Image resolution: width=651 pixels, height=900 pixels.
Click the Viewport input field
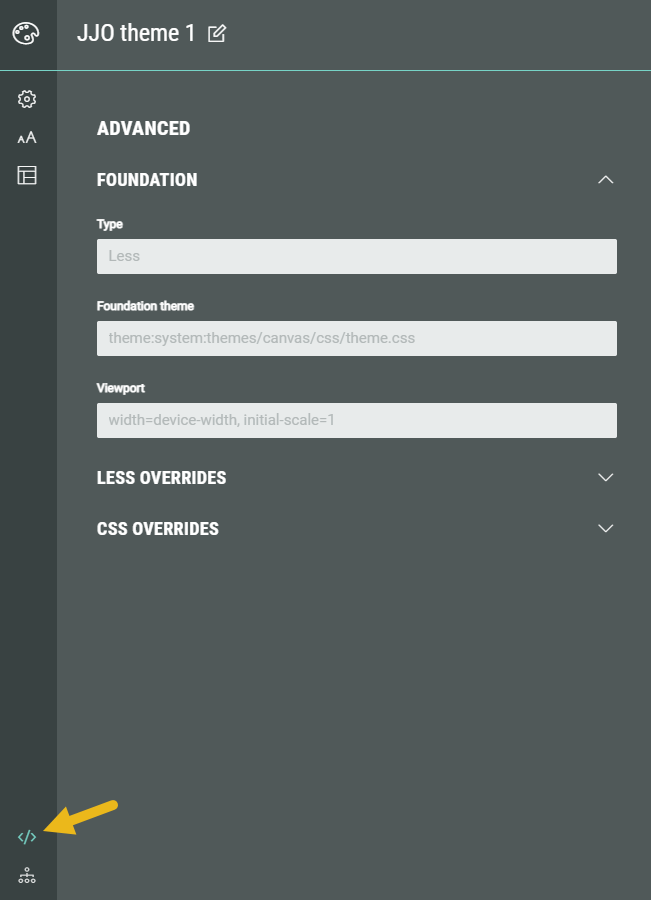356,420
